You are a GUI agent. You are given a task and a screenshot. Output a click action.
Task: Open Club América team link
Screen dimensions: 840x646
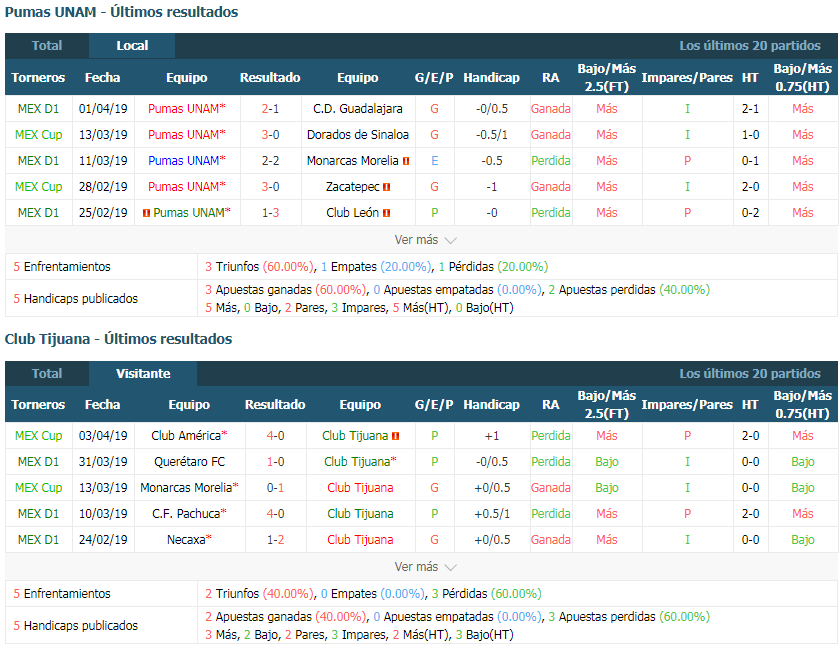point(189,435)
